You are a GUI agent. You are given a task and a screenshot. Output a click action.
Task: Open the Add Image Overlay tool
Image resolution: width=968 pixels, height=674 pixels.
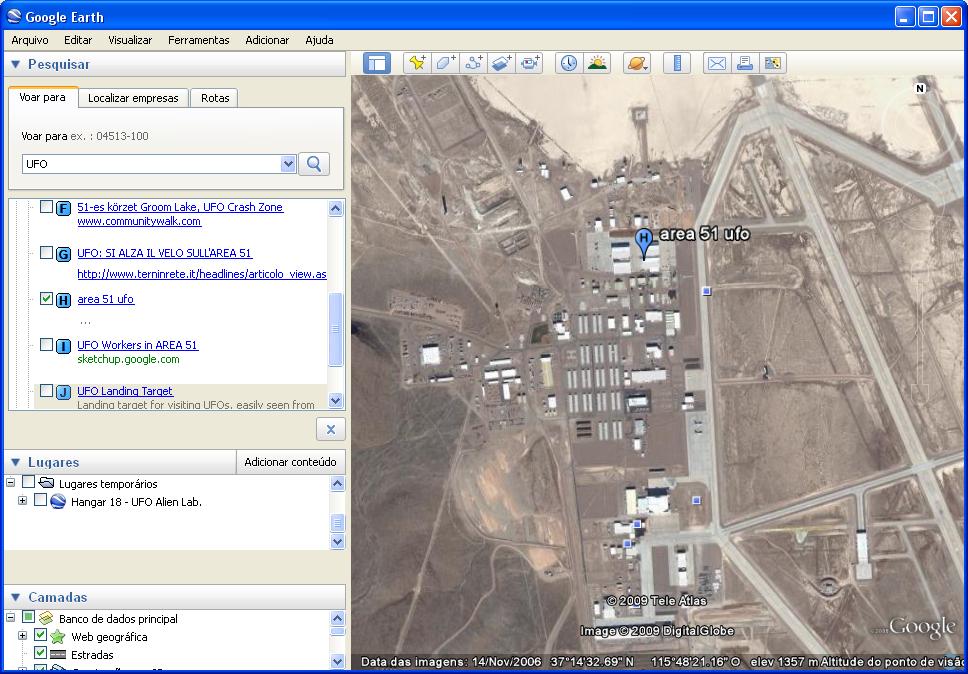point(502,63)
